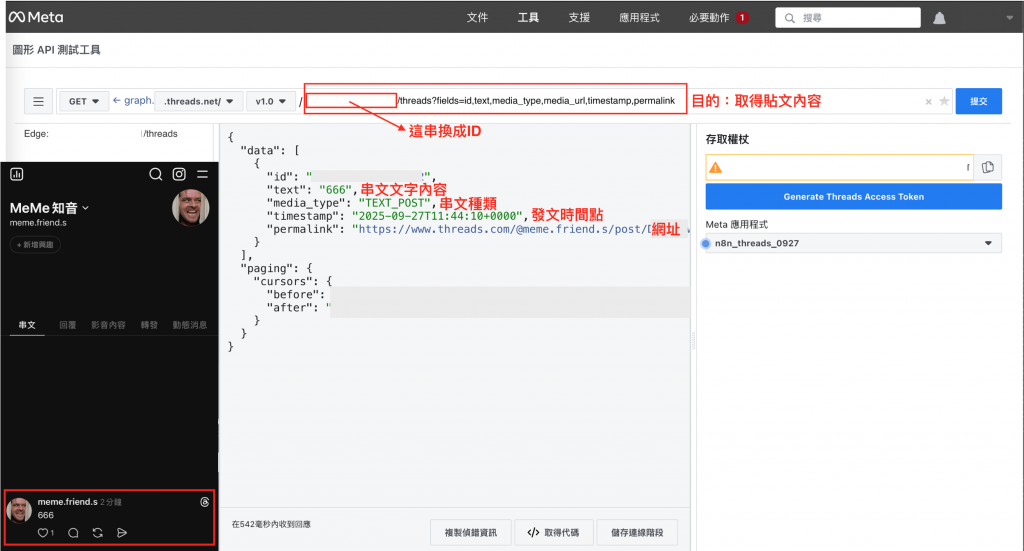Select the 動態消息 tab
The height and width of the screenshot is (551, 1024).
(190, 324)
